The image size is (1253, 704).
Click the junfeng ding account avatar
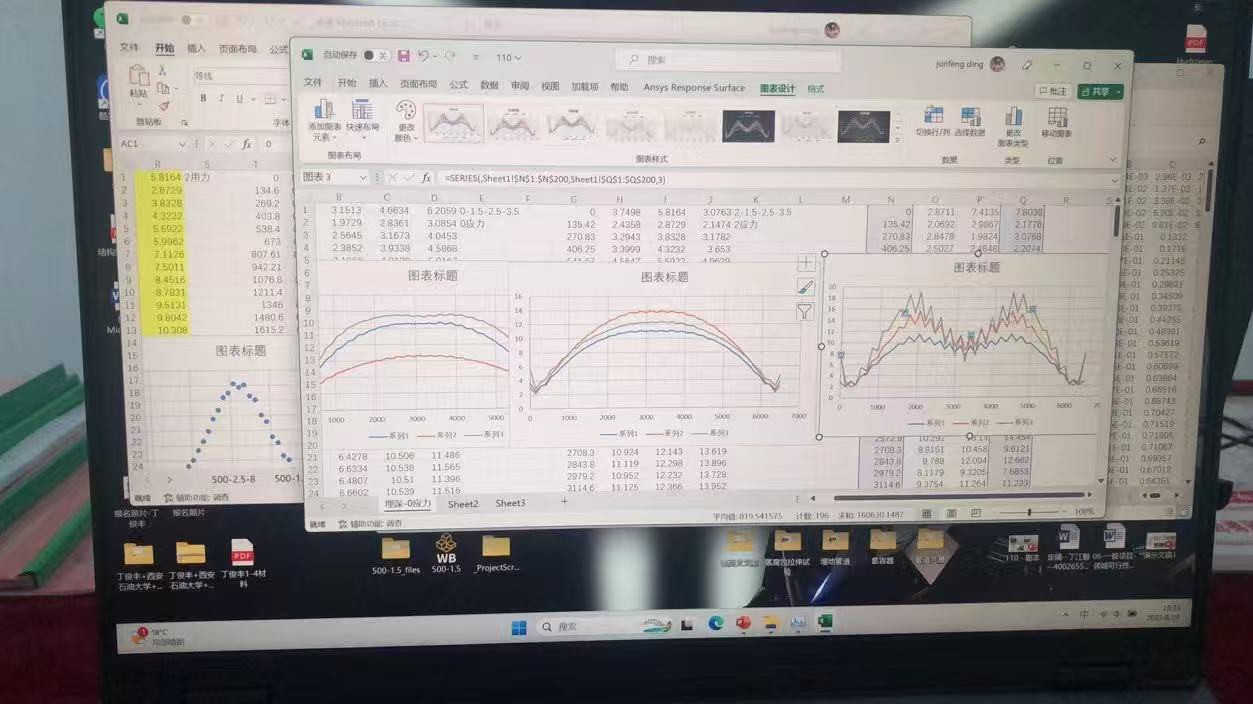point(997,64)
